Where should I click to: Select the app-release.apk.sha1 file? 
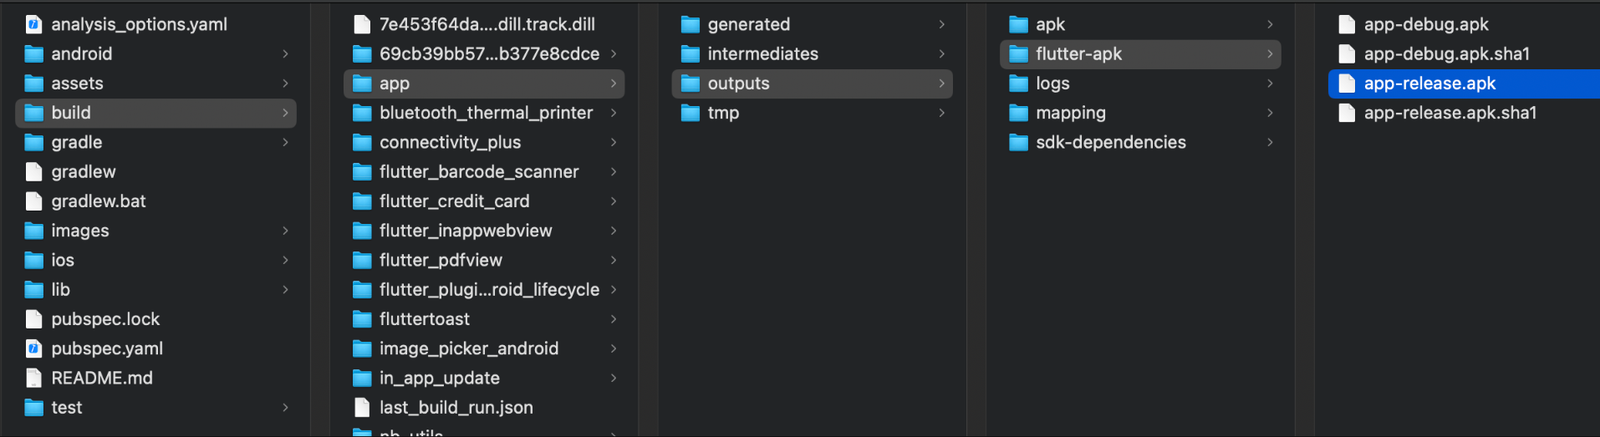click(x=1449, y=113)
